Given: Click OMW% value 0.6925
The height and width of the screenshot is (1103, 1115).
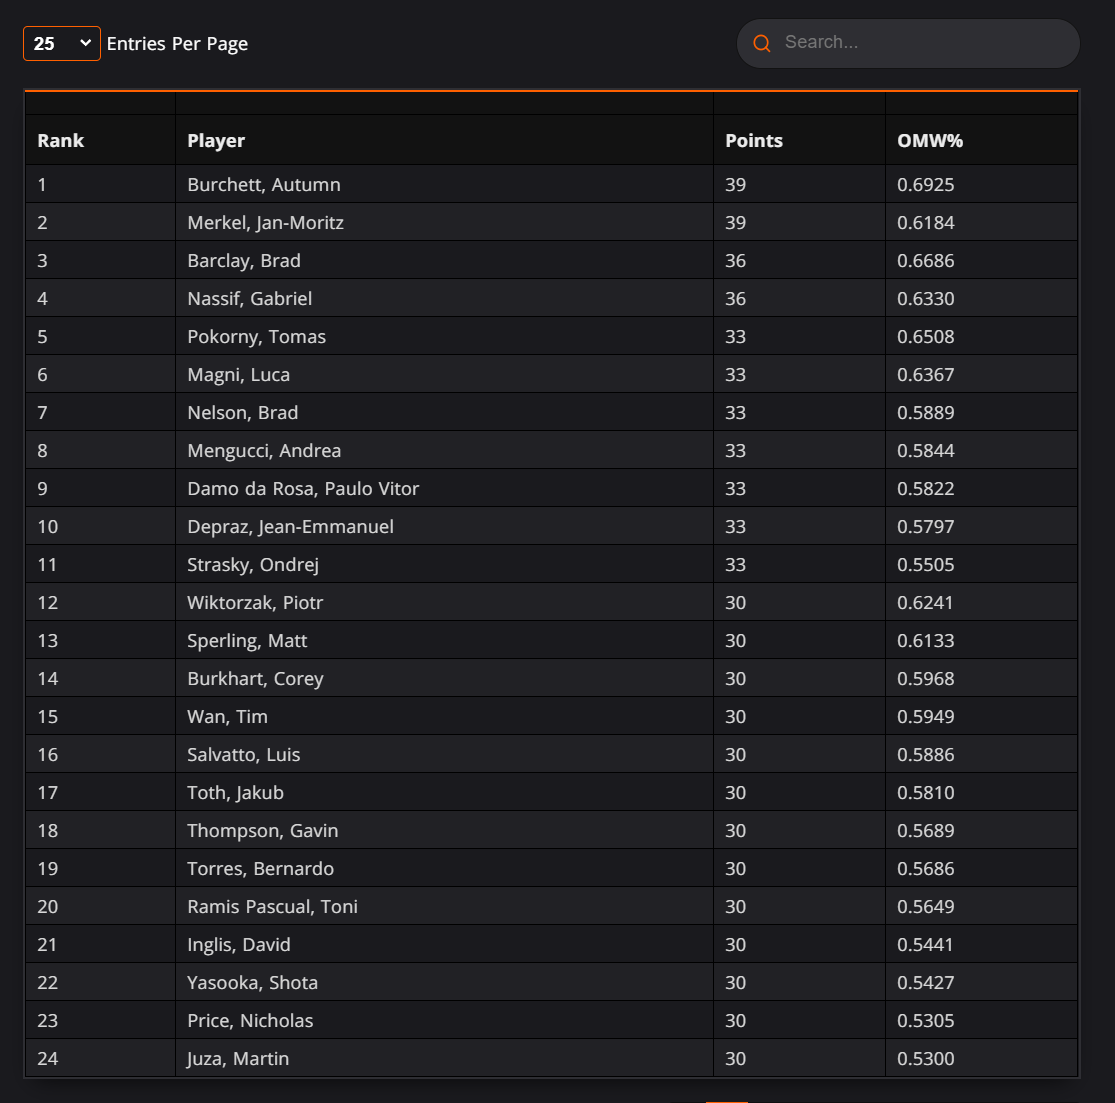Looking at the screenshot, I should [x=926, y=184].
